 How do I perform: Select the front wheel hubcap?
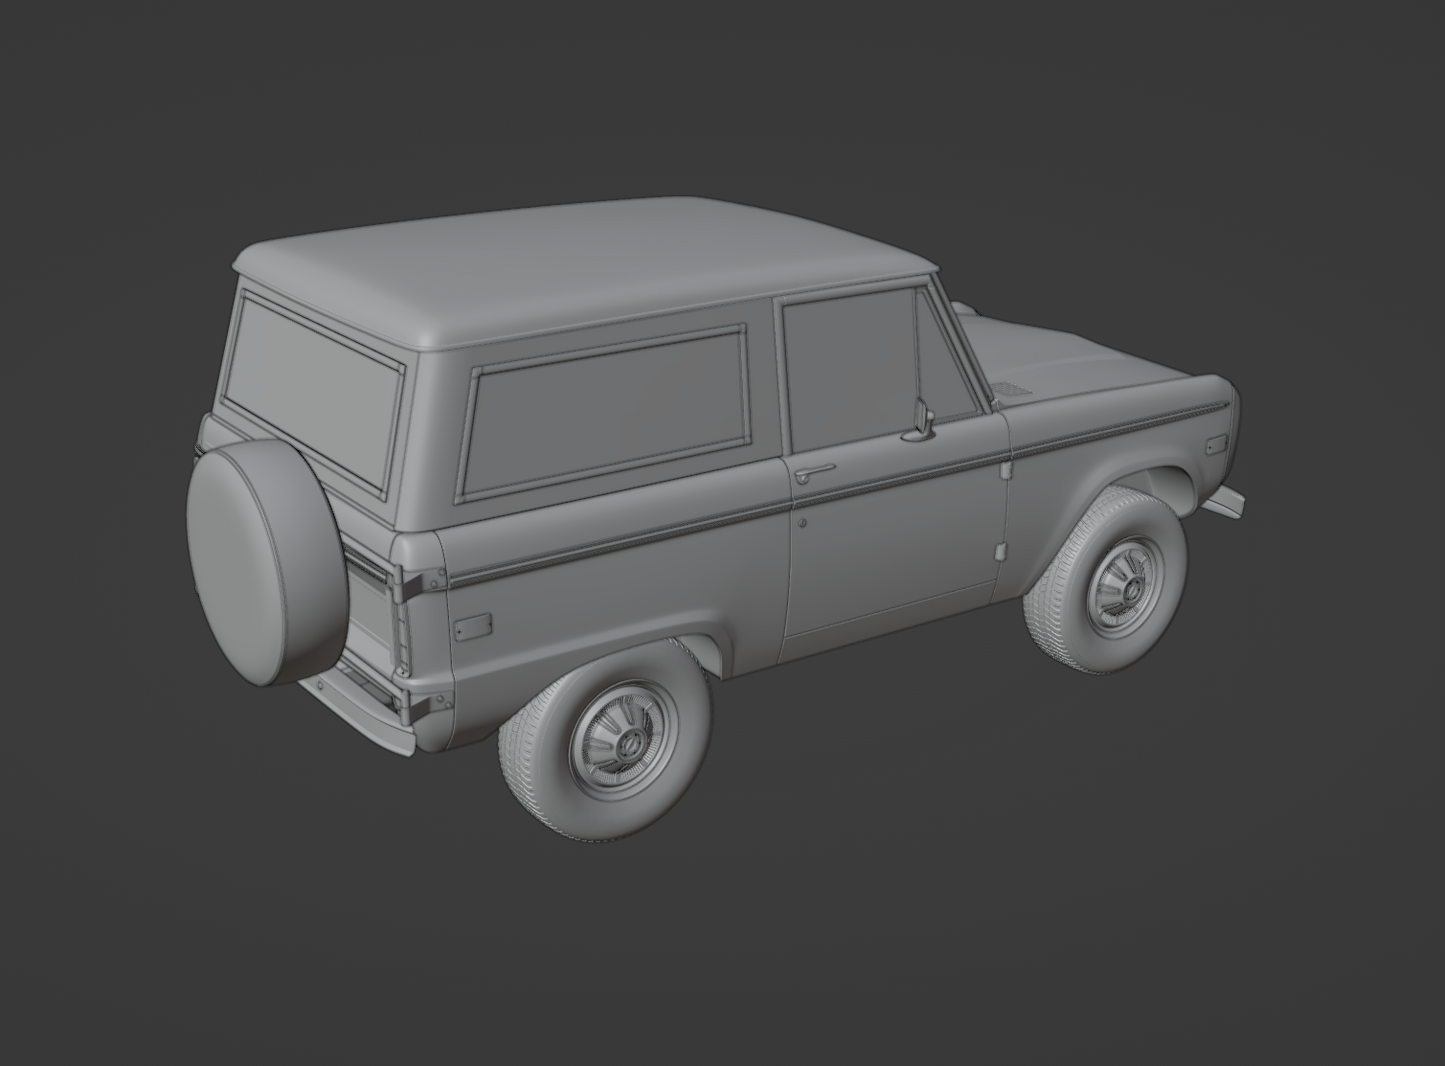click(1128, 590)
